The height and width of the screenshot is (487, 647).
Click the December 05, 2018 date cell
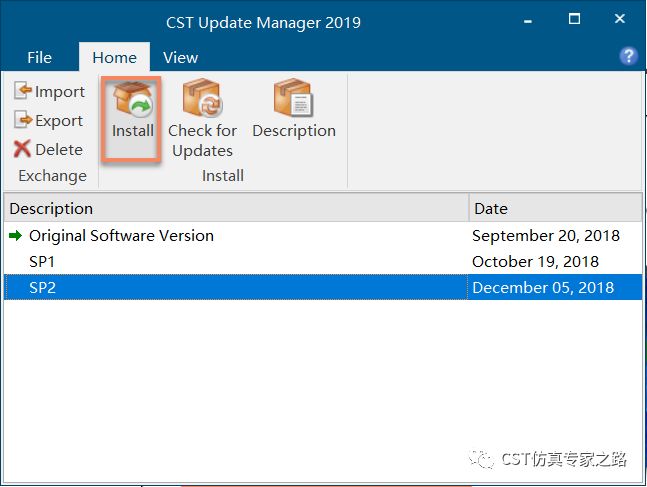(543, 287)
